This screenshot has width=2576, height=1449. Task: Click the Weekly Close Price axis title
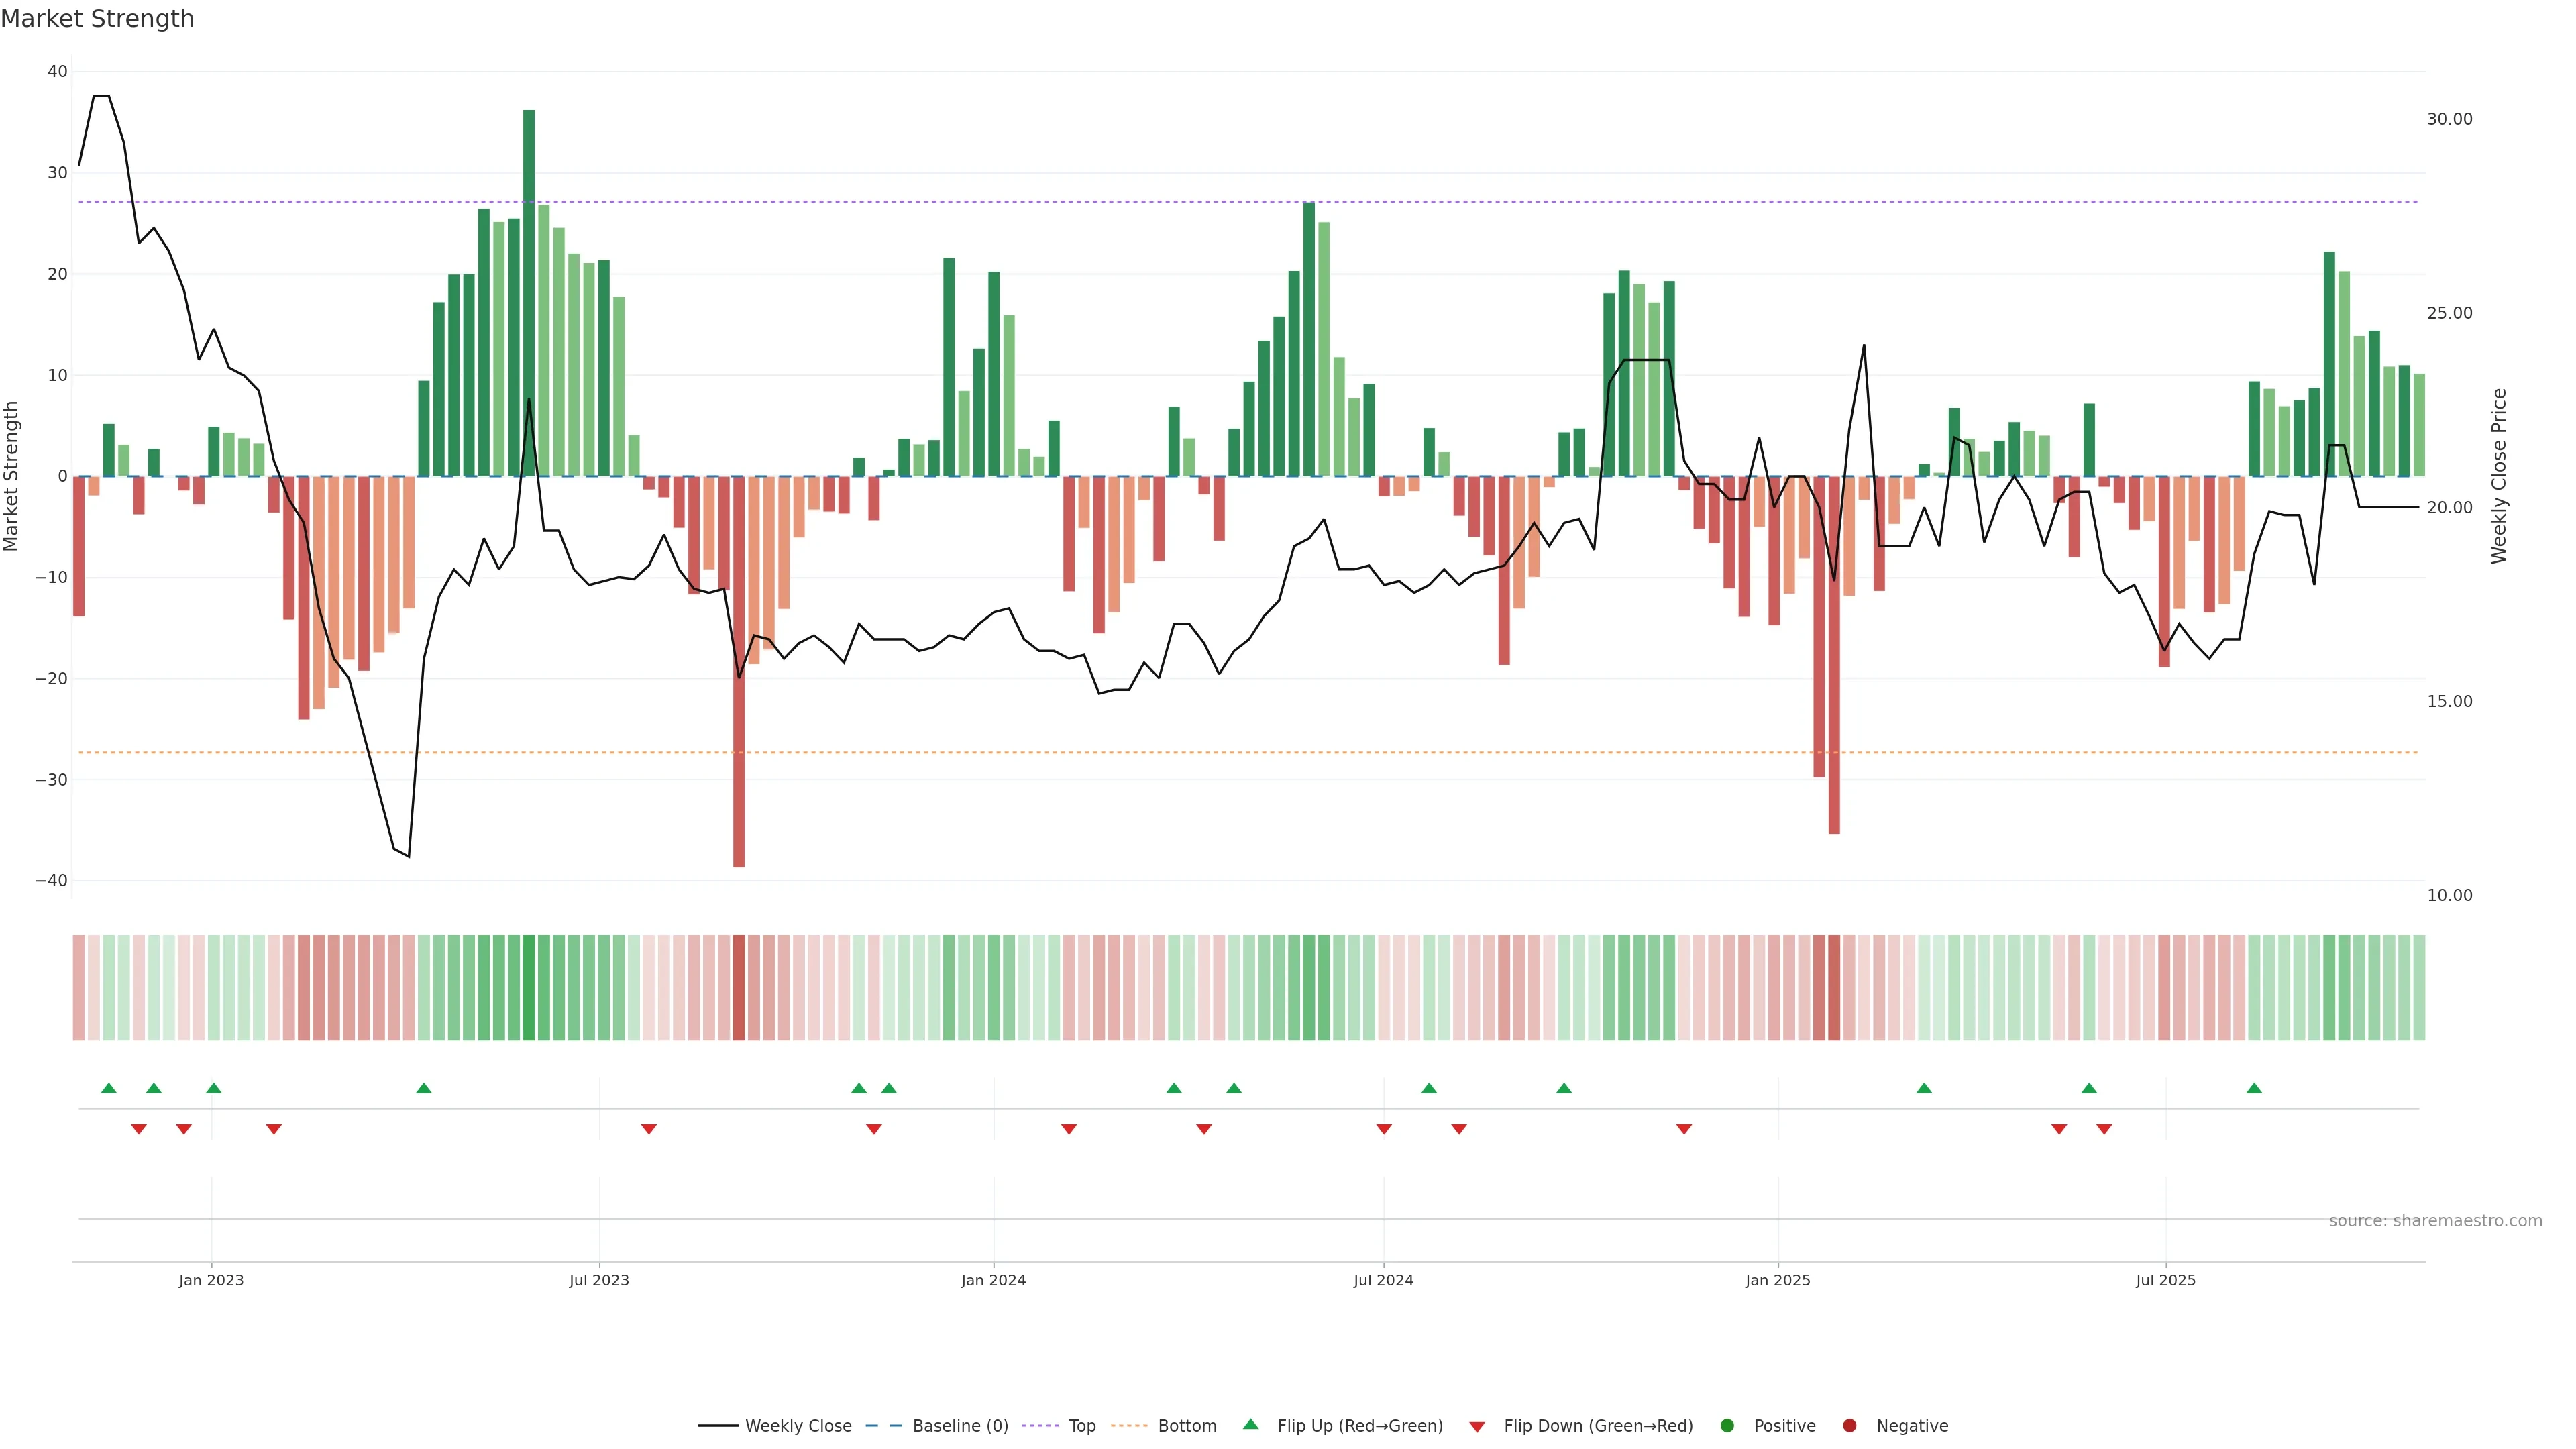[x=2498, y=476]
